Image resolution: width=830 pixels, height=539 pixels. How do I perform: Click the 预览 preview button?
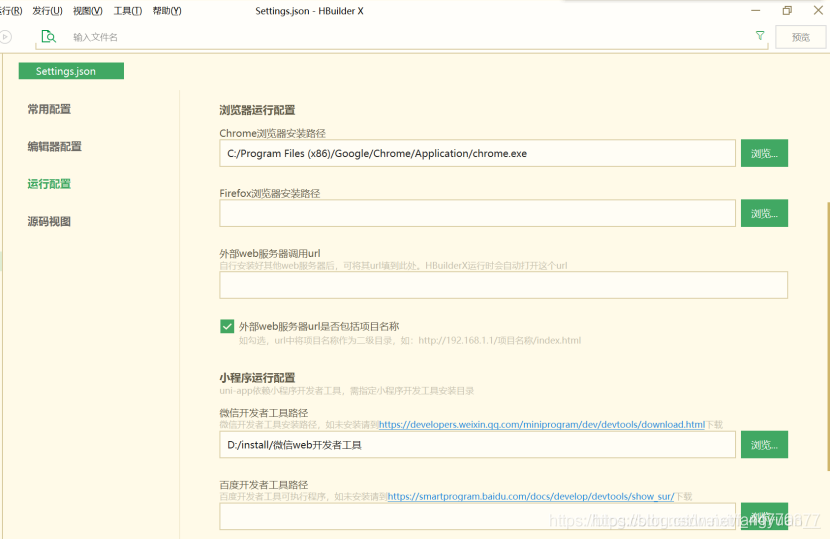800,37
